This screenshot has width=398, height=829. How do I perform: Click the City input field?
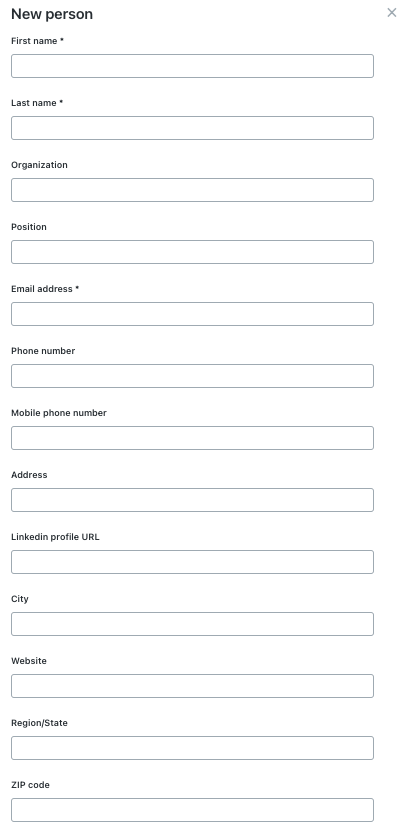(192, 624)
